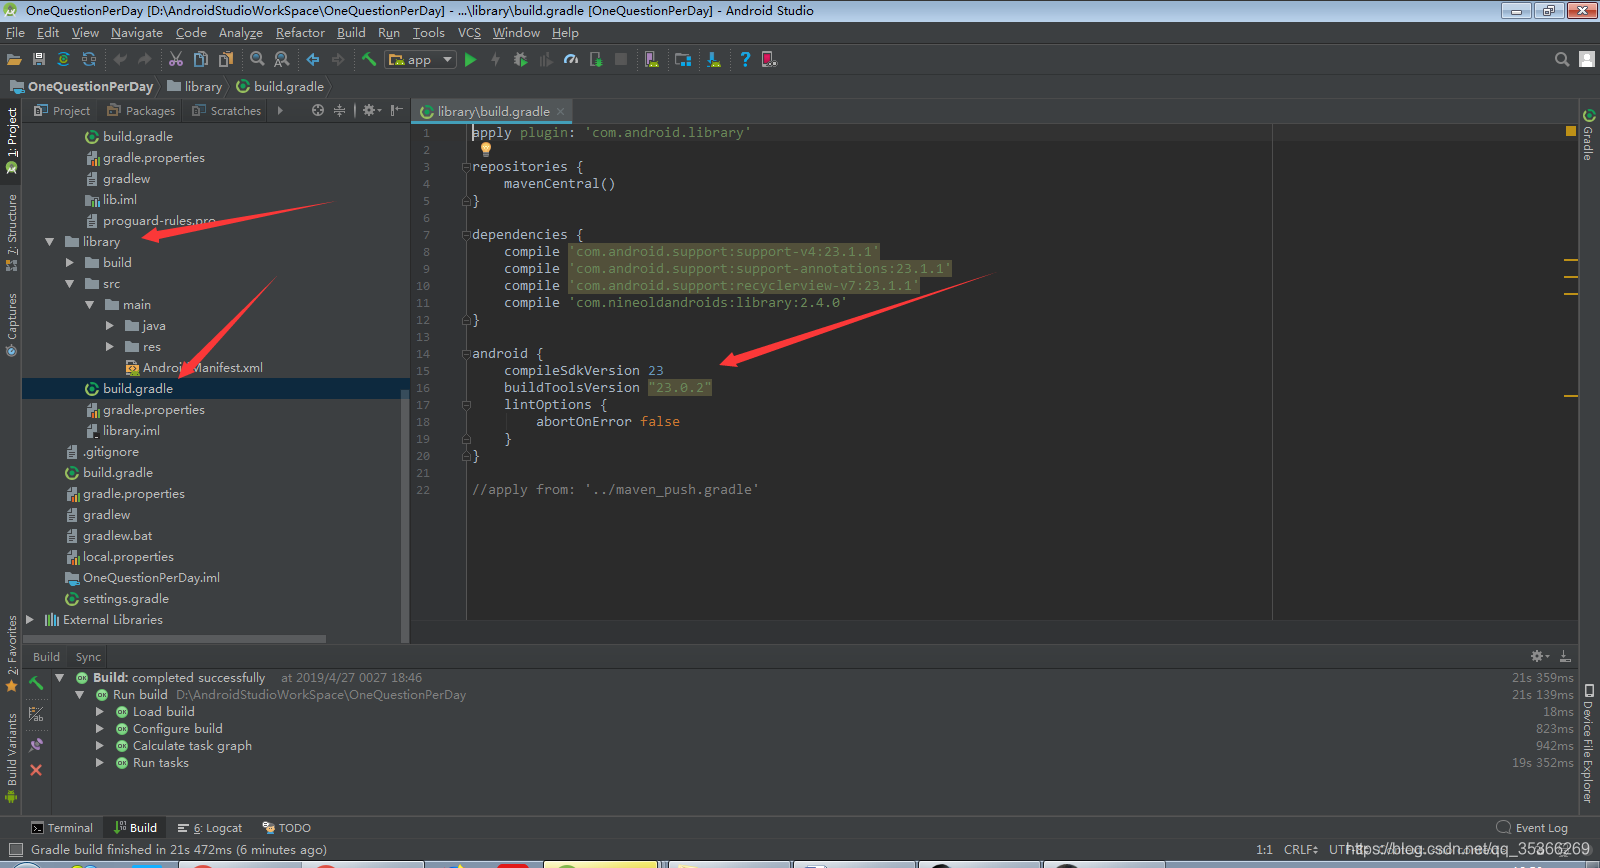Open the Logcat tool window
This screenshot has height=868, width=1600.
click(210, 828)
